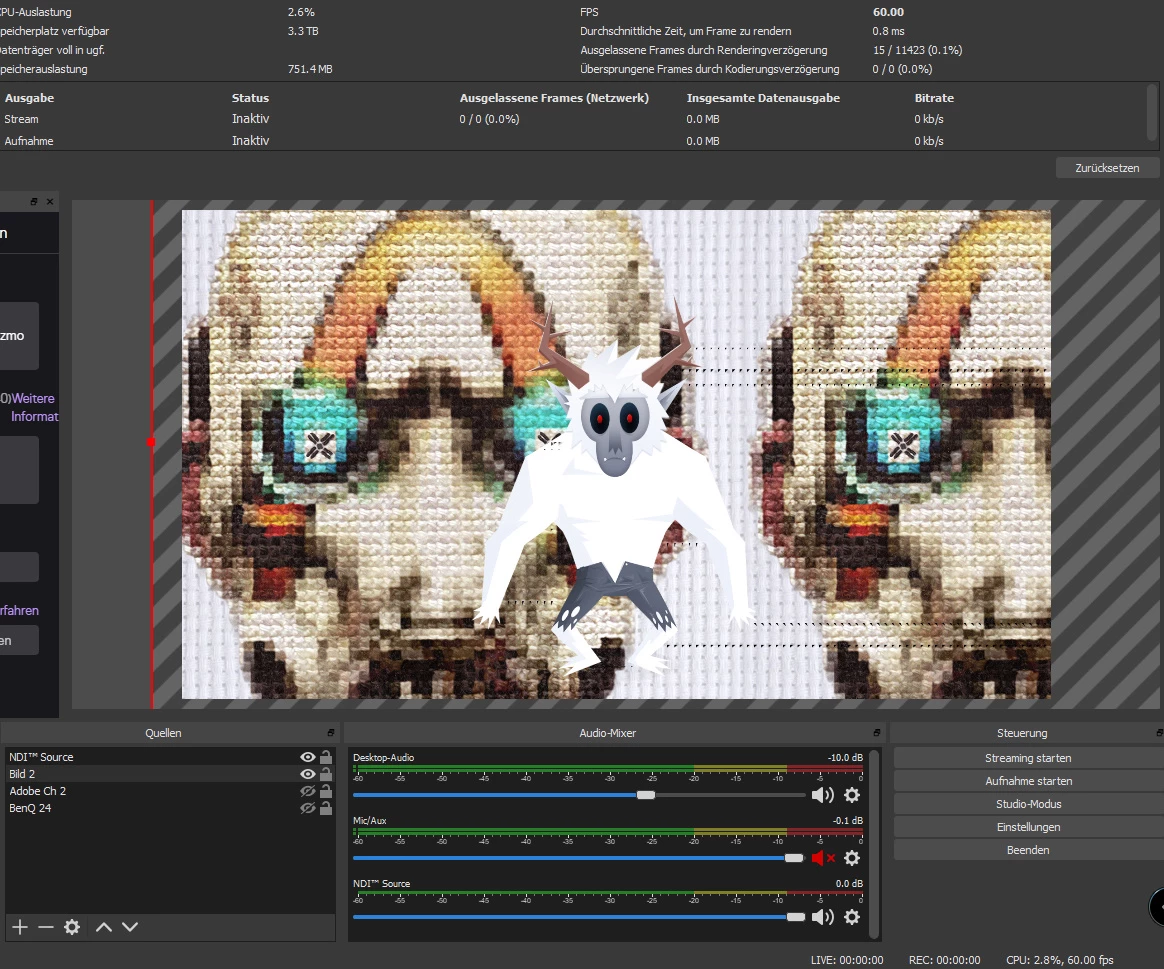
Task: Click LIVE: 00:00:00 in status bar
Action: 846,960
